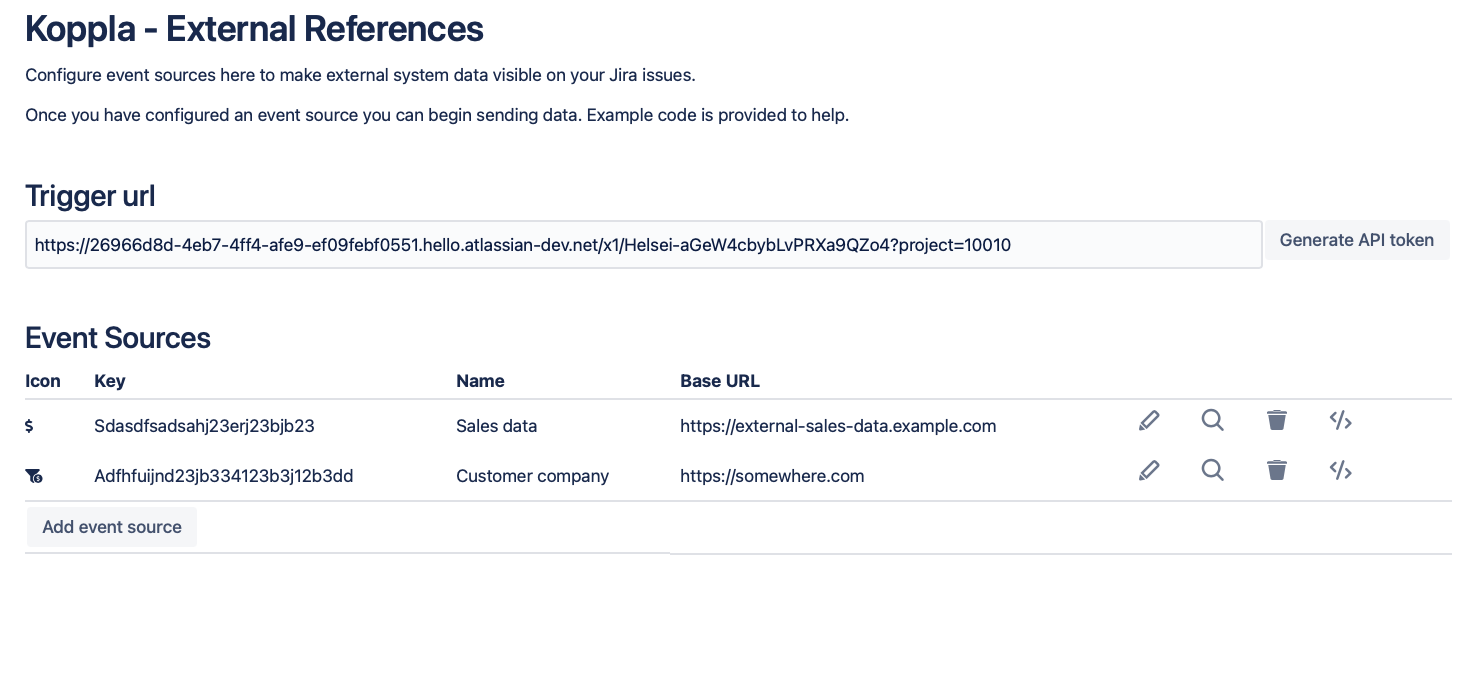Click the Event Sources heading
This screenshot has width=1467, height=684.
coord(118,338)
